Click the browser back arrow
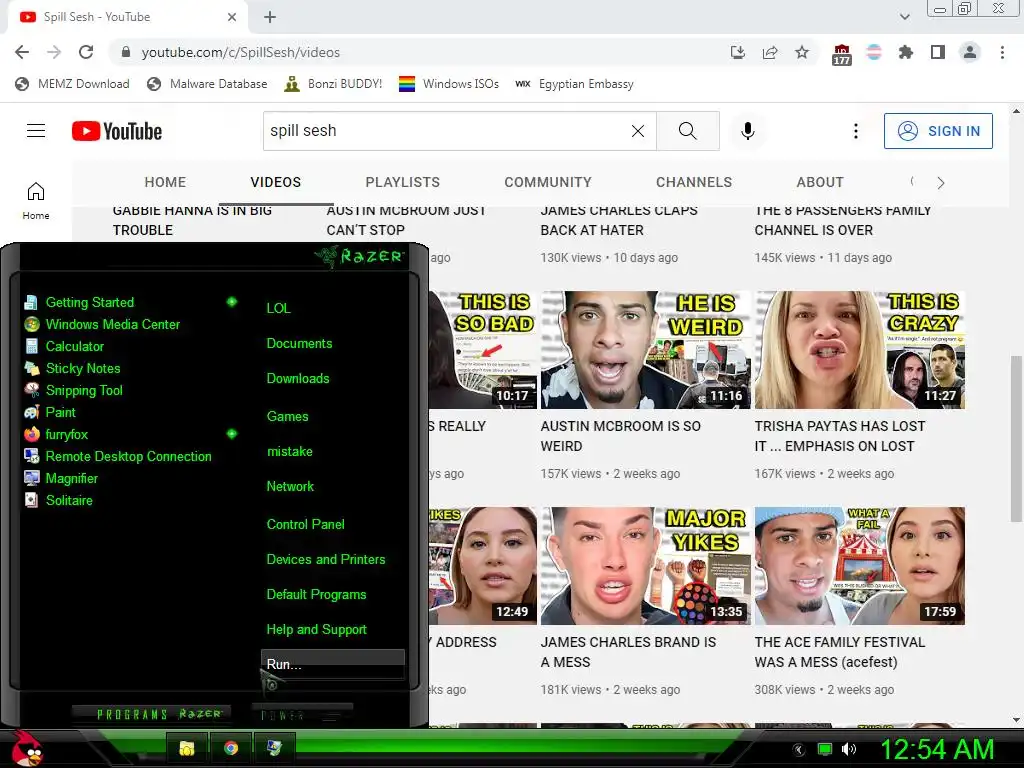Viewport: 1024px width, 768px height. [x=22, y=52]
